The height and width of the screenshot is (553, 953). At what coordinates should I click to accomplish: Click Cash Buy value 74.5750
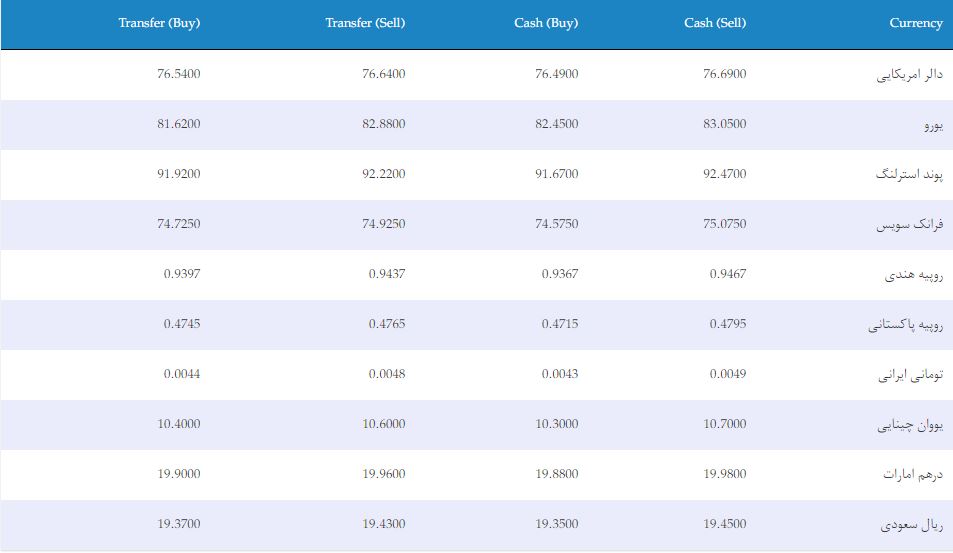tap(557, 224)
